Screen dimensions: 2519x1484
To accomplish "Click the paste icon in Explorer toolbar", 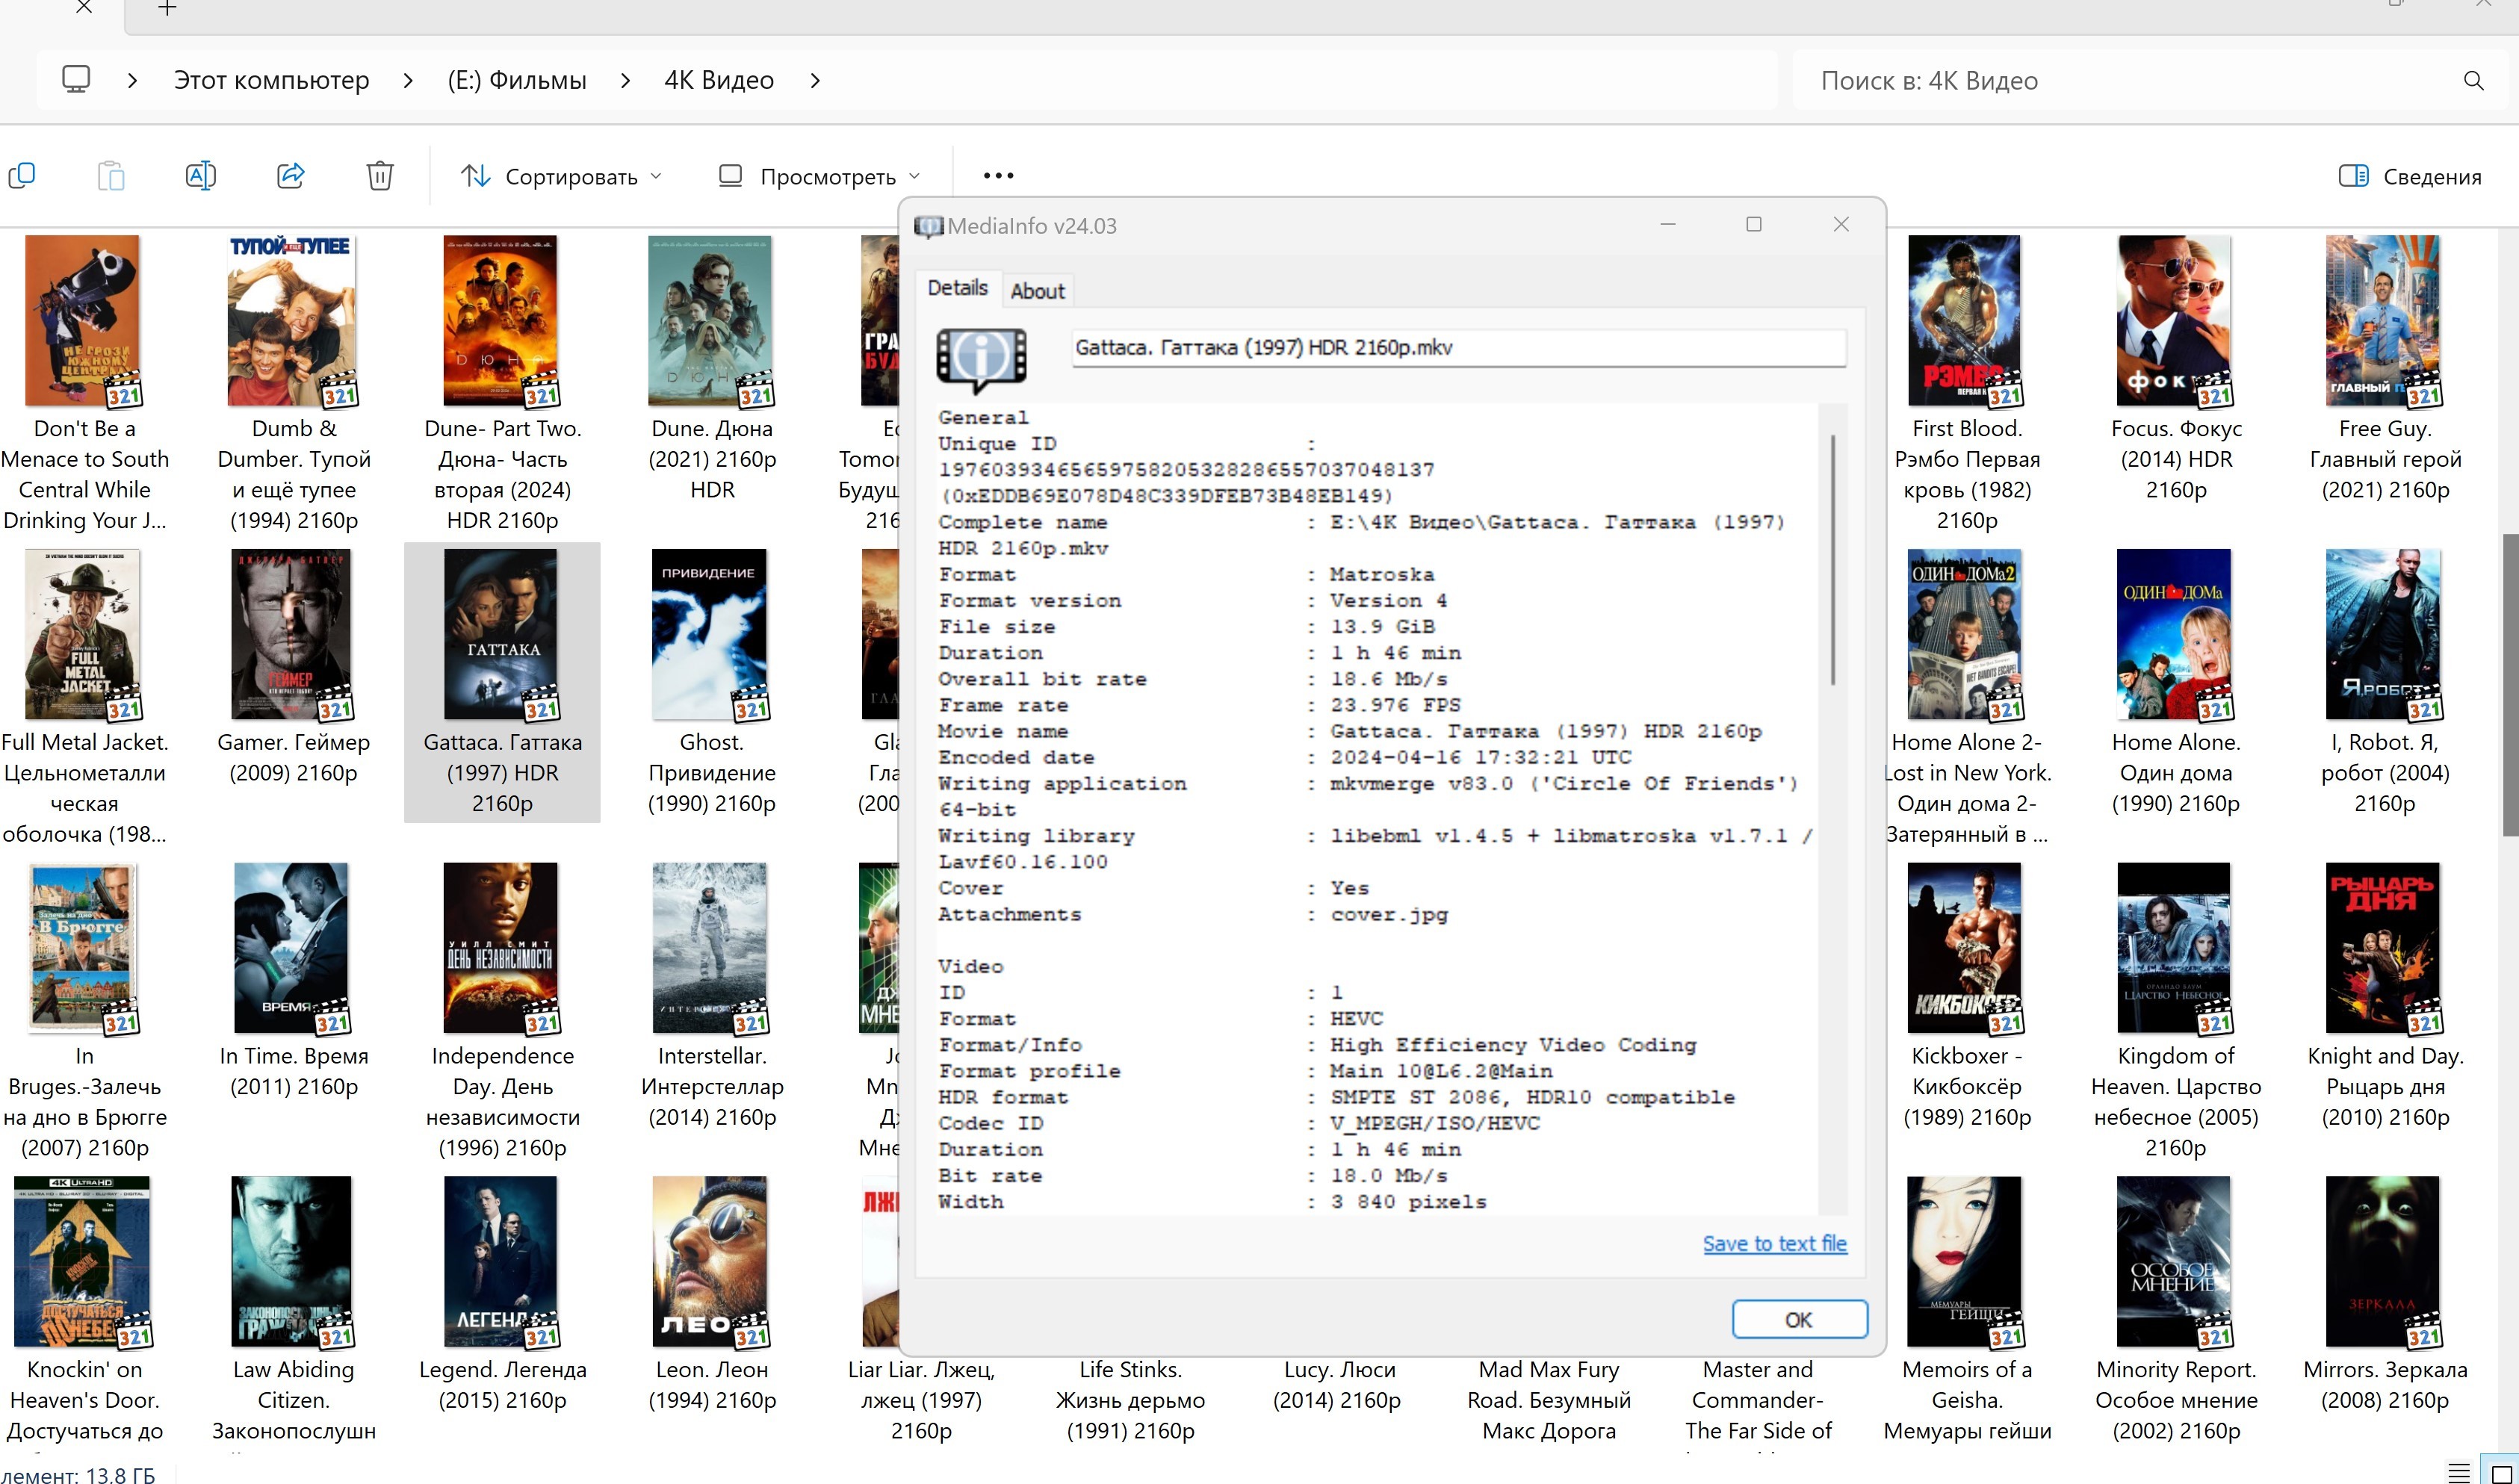I will [111, 176].
